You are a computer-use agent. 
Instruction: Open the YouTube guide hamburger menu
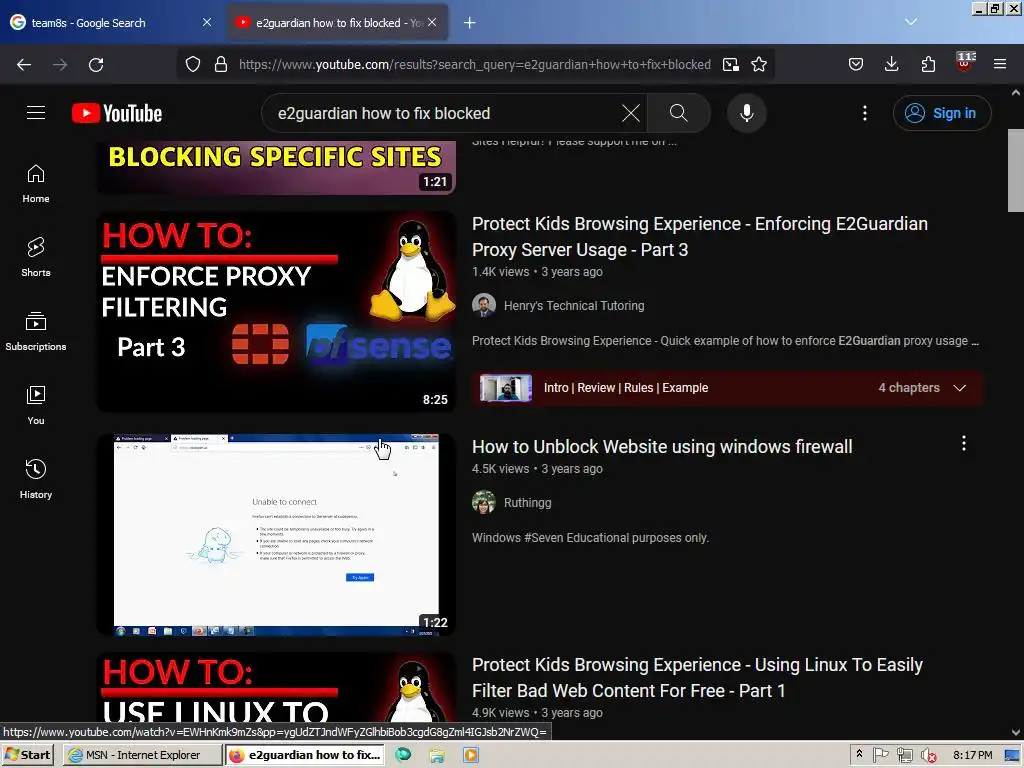coord(36,113)
